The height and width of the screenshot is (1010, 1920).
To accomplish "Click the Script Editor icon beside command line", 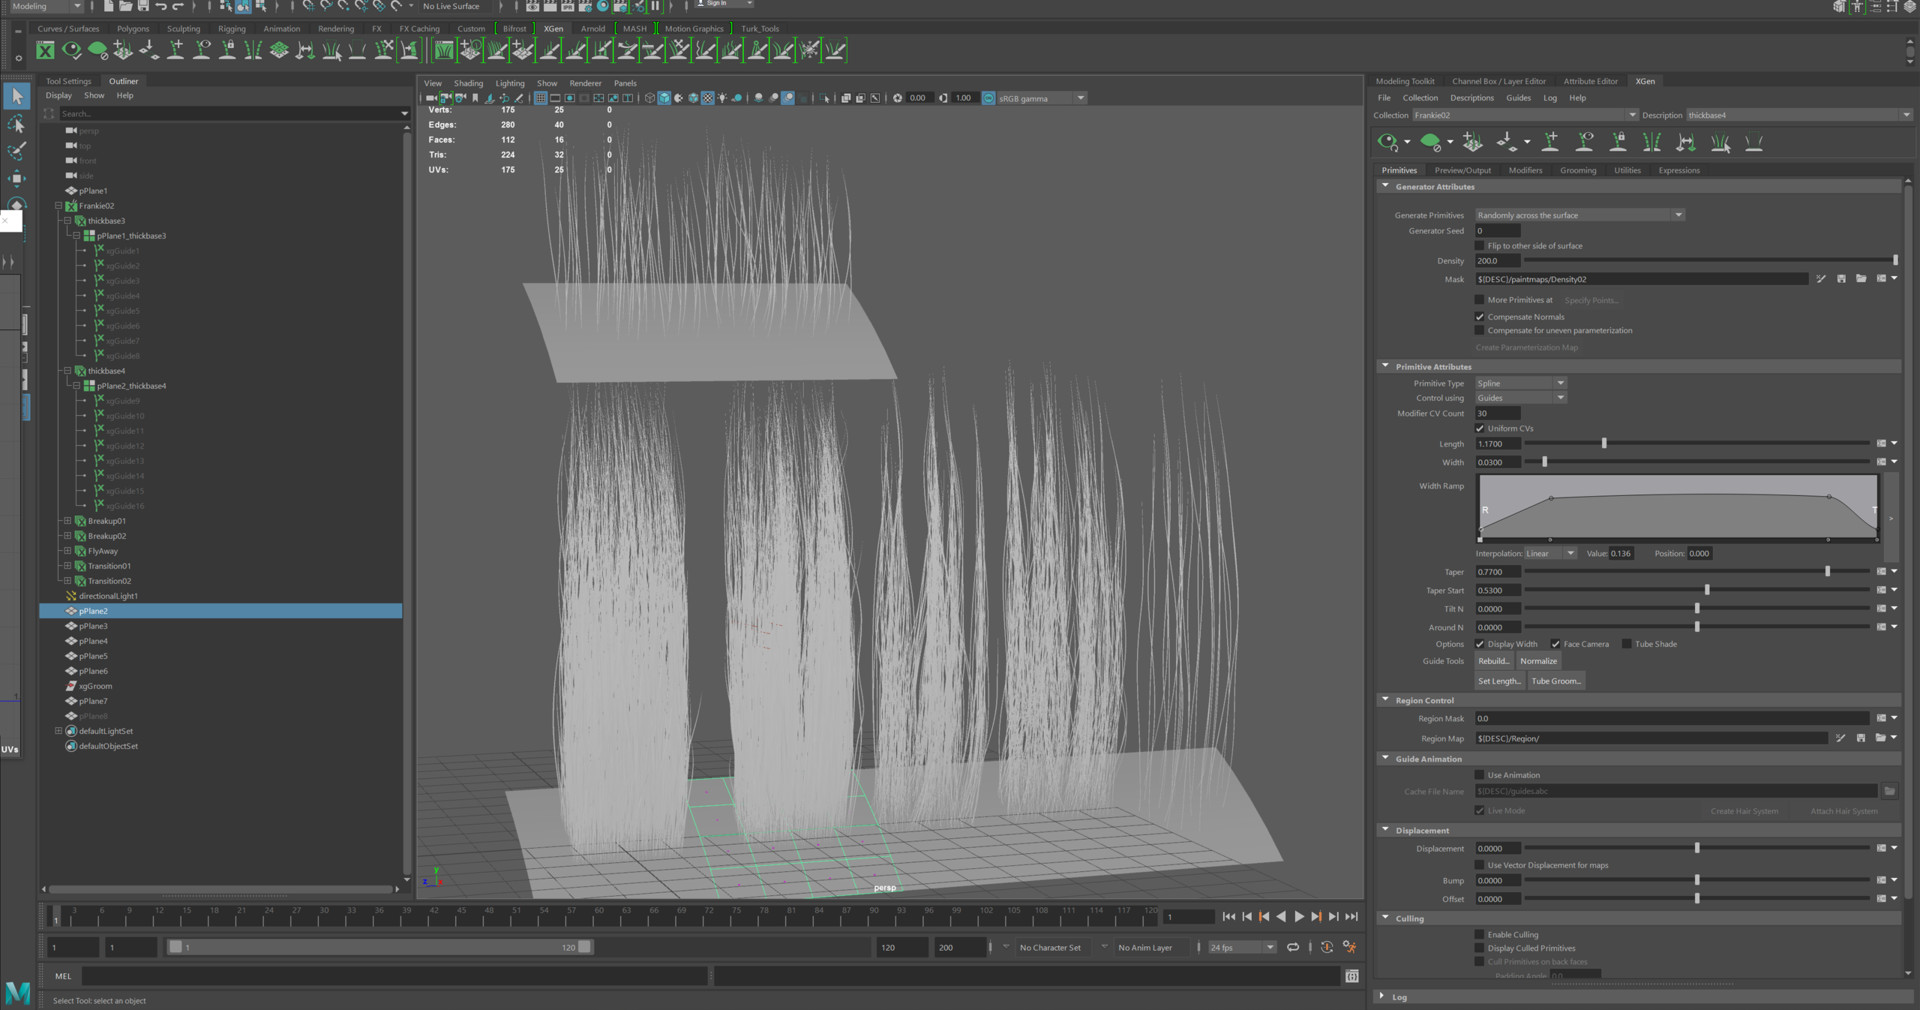I will tap(1352, 976).
